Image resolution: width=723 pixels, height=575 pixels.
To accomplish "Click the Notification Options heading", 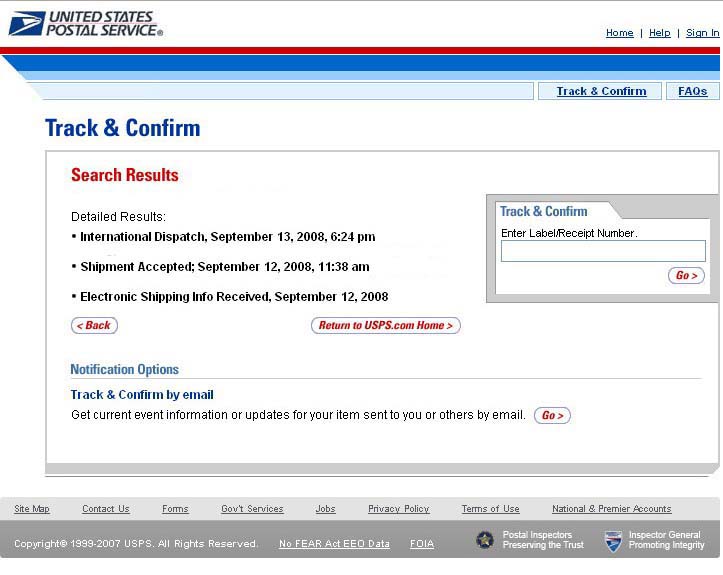I will point(124,369).
